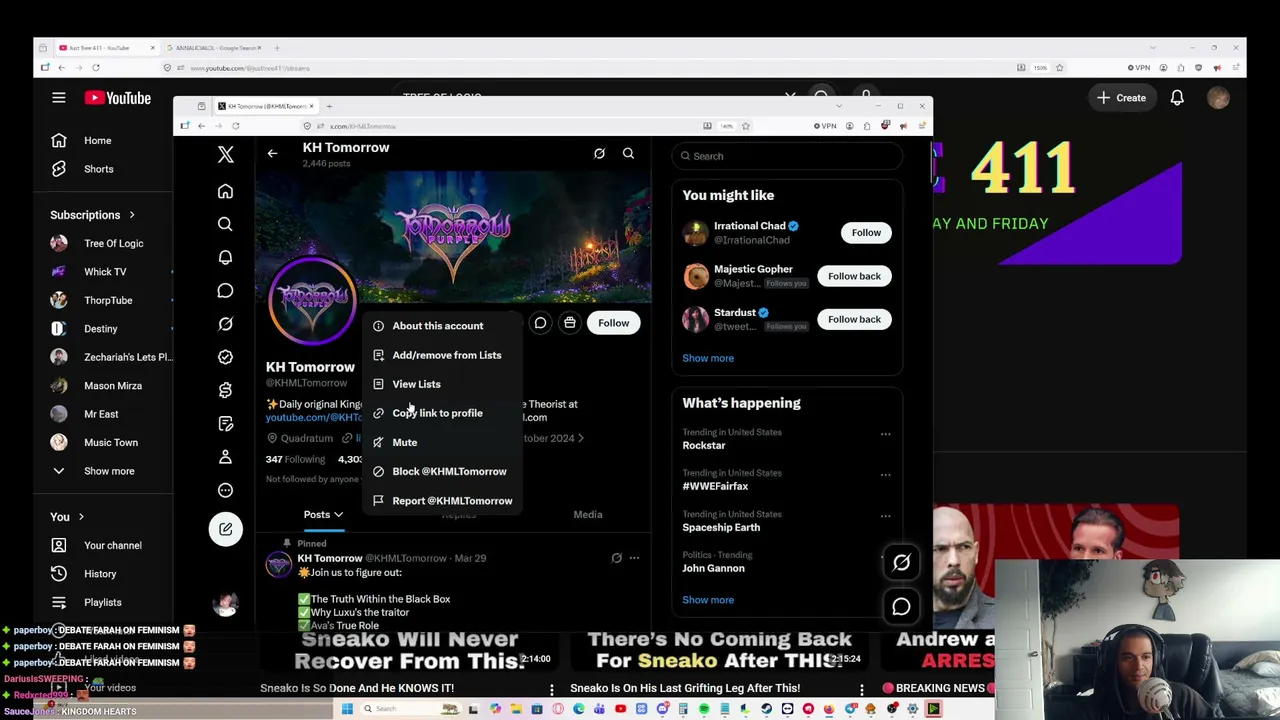Open the account avatar in X sidebar
Viewport: 1280px width, 720px height.
click(226, 603)
